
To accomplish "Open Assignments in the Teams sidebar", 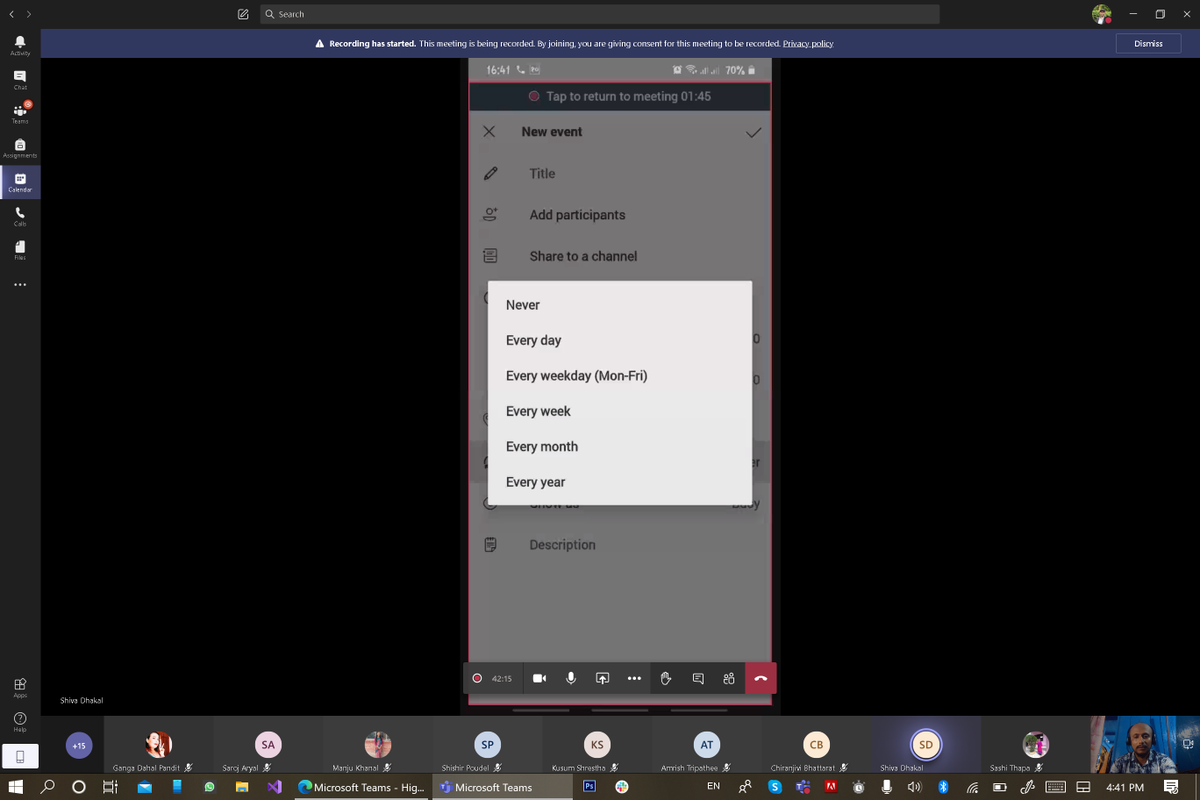I will pos(20,148).
